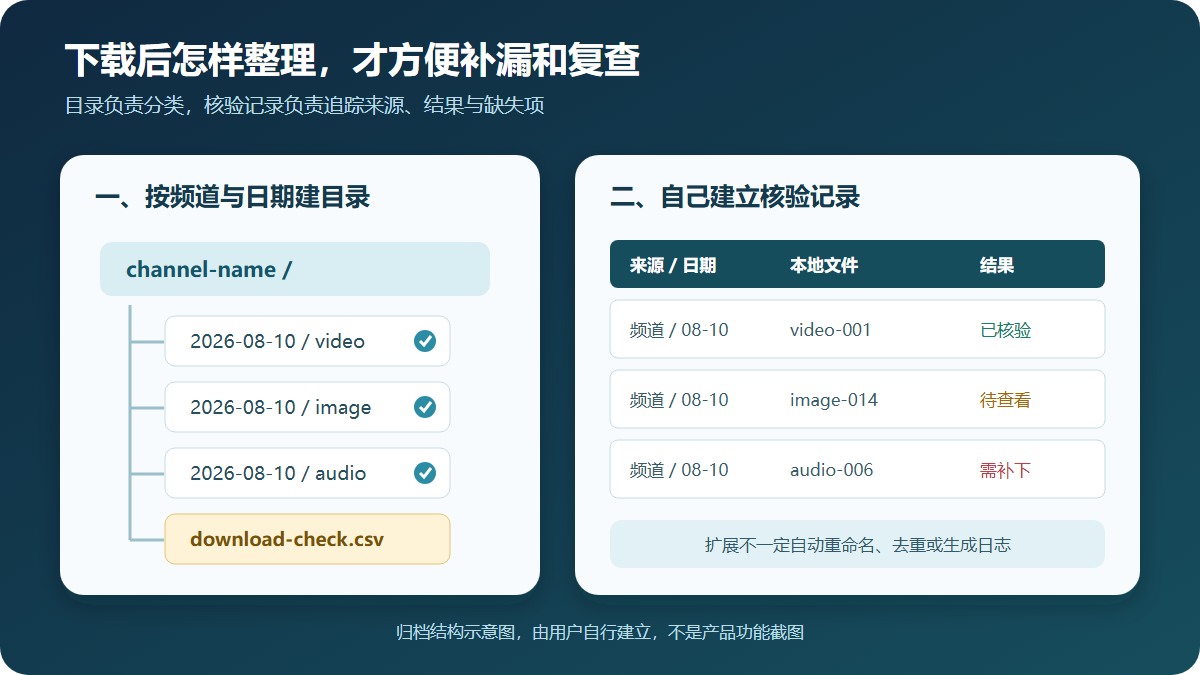Screen dimensions: 1200x675
Task: Click the 来源 / 日期 column header
Action: click(x=673, y=265)
